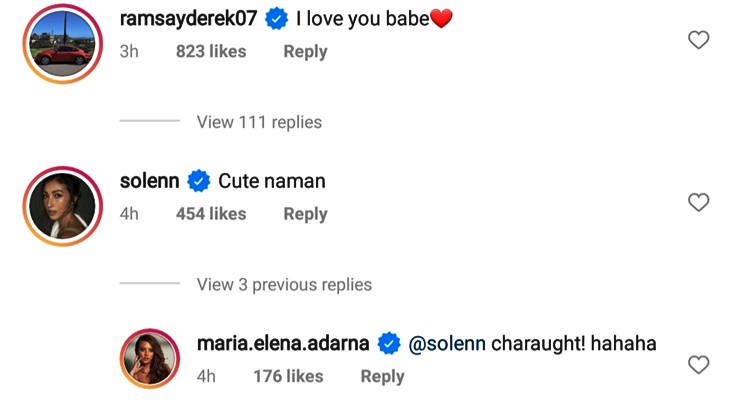This screenshot has width=750, height=415.
Task: Tap the heart on solenn's comment
Action: tap(699, 202)
